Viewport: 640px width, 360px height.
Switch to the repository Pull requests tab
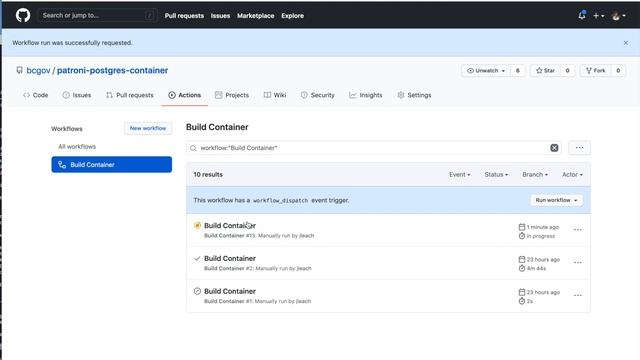130,95
